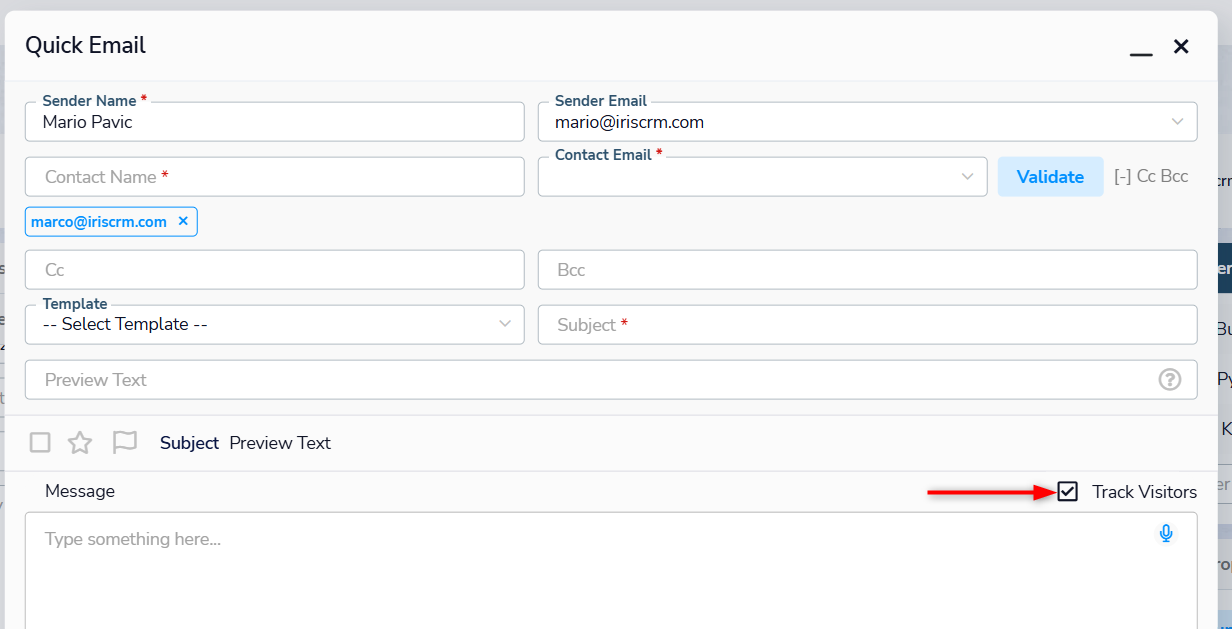Click the message body text area
The height and width of the screenshot is (629, 1232).
(611, 571)
